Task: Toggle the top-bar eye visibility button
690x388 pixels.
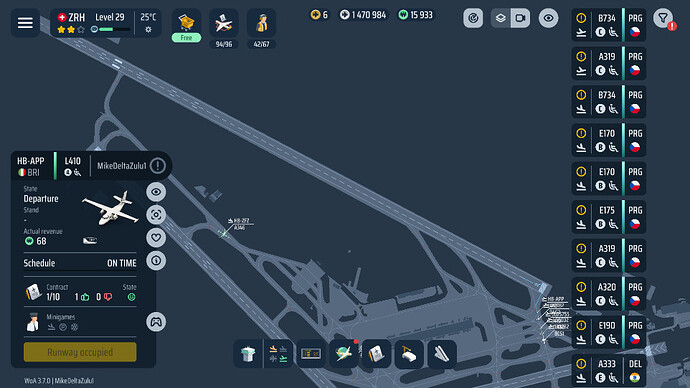Action: [548, 18]
